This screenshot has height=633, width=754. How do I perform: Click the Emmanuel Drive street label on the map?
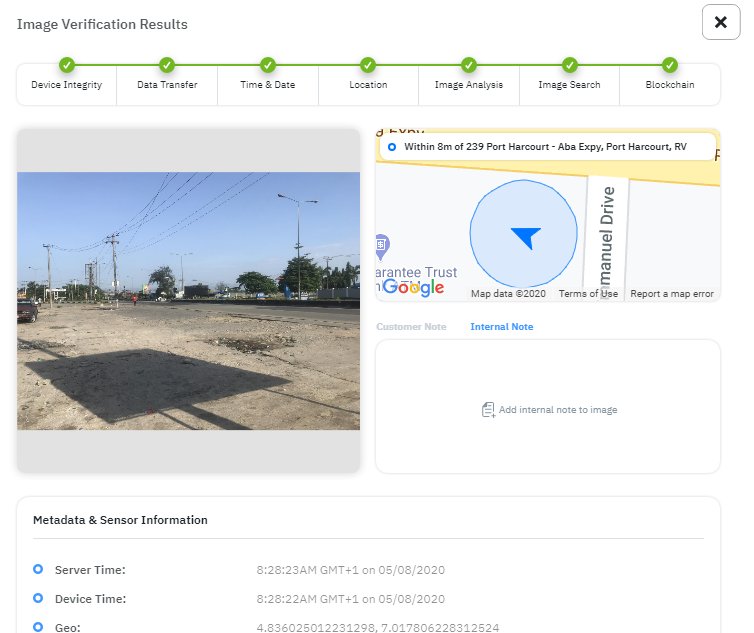tap(607, 241)
